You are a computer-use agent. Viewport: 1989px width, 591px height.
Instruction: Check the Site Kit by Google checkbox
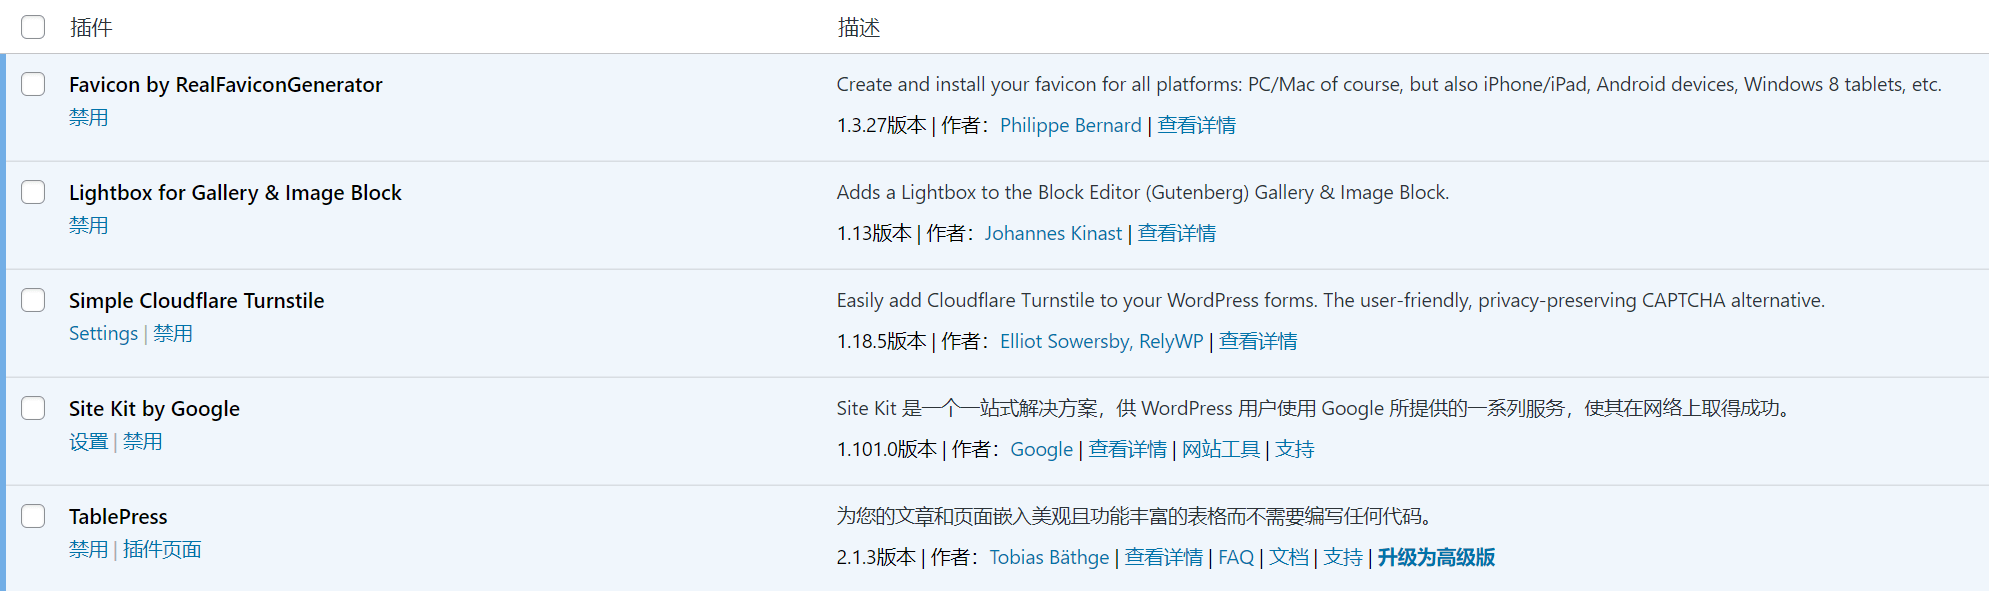pos(33,408)
